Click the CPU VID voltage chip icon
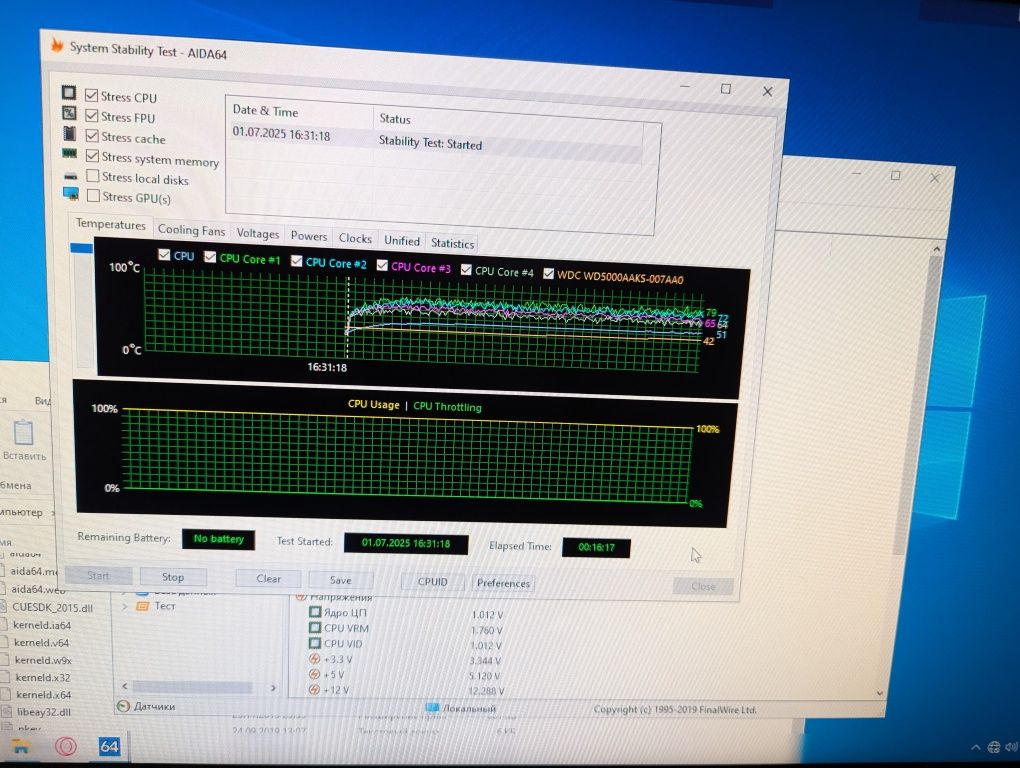Viewport: 1020px width, 768px height. point(315,643)
